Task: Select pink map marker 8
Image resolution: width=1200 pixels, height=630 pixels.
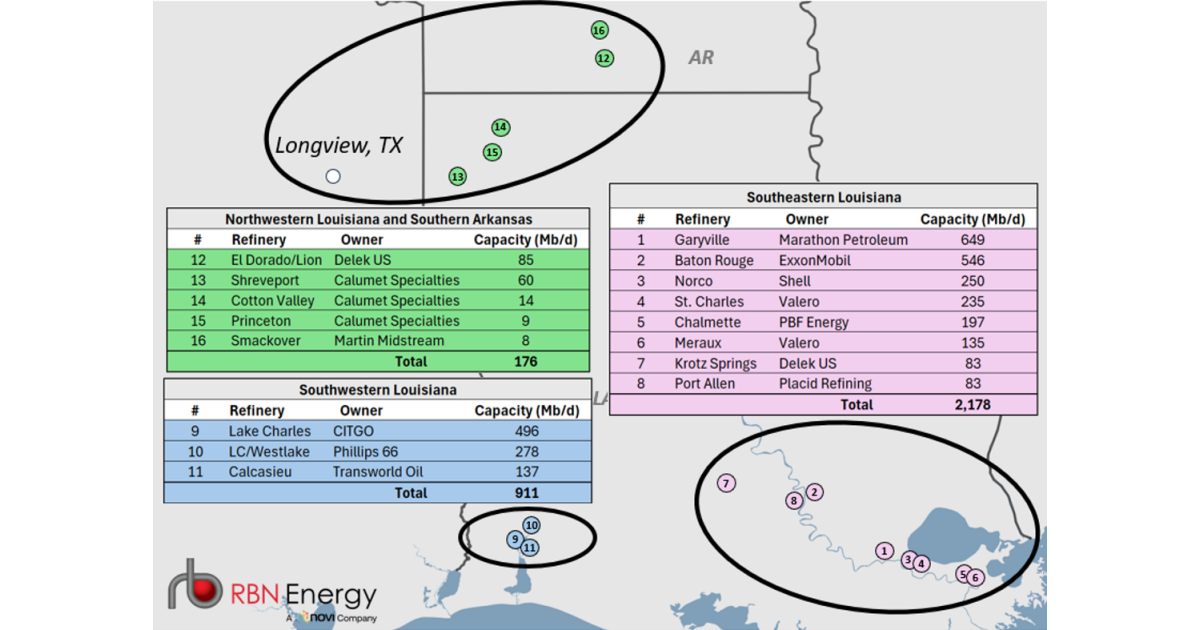Action: pos(794,501)
